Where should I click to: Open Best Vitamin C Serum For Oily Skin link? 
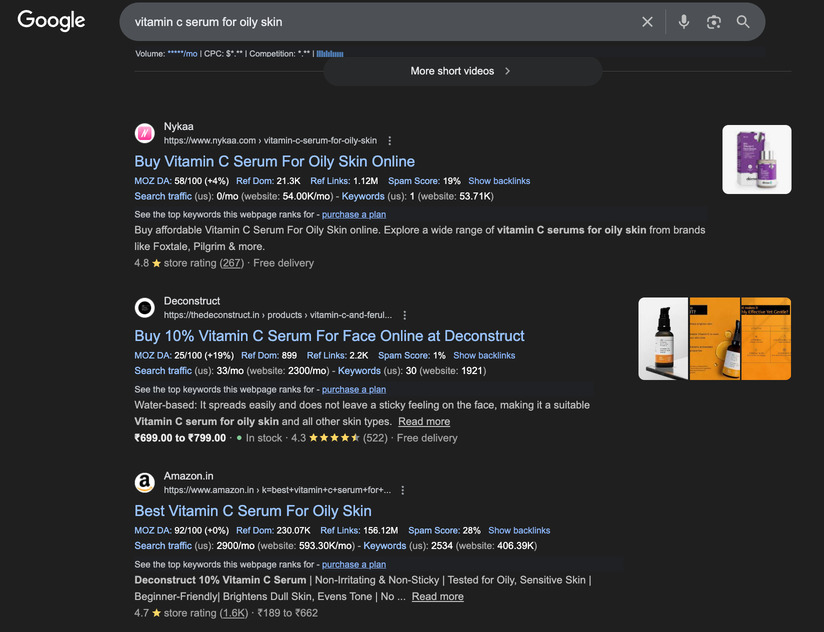[253, 511]
